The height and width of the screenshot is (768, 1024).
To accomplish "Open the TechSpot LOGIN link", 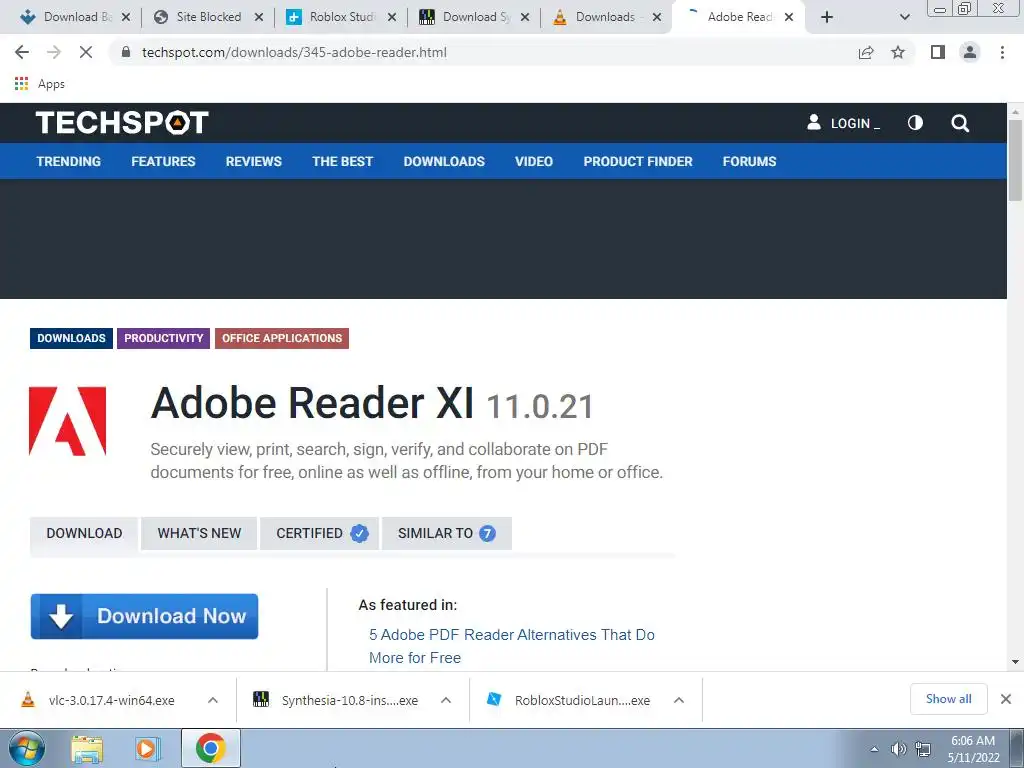I will point(844,123).
